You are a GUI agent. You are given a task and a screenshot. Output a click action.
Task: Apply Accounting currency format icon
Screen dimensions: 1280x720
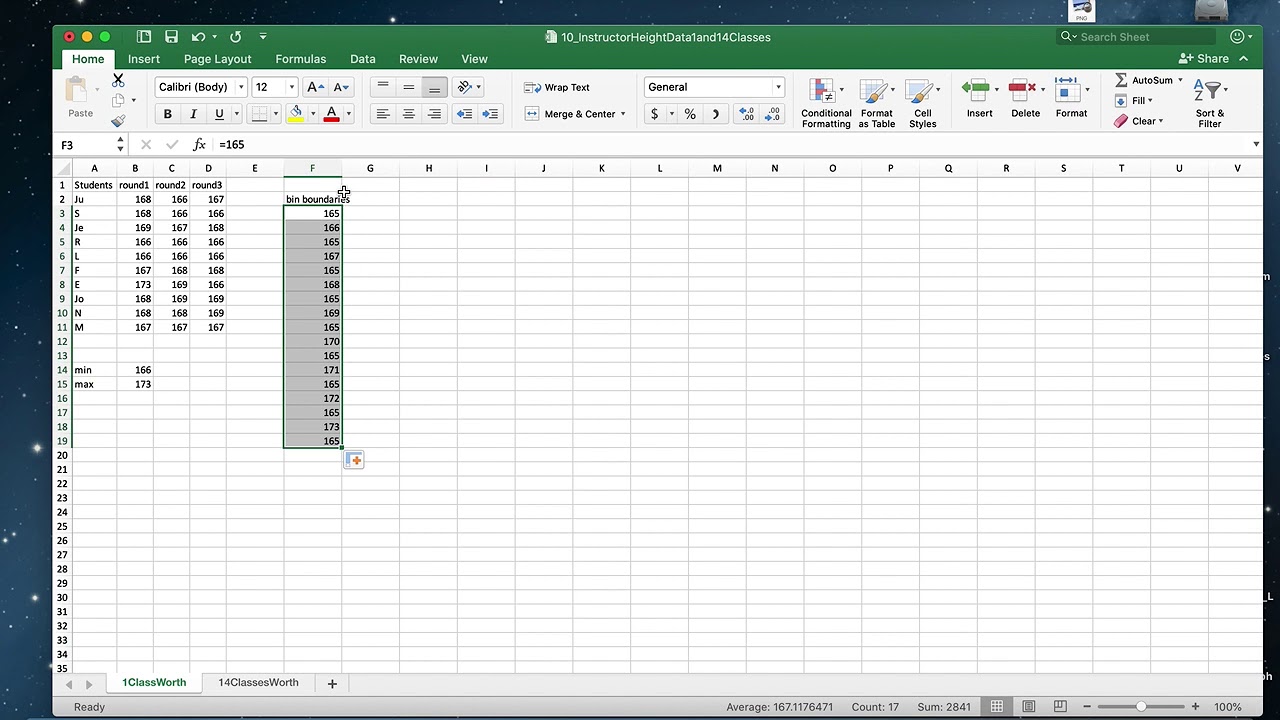(x=654, y=114)
